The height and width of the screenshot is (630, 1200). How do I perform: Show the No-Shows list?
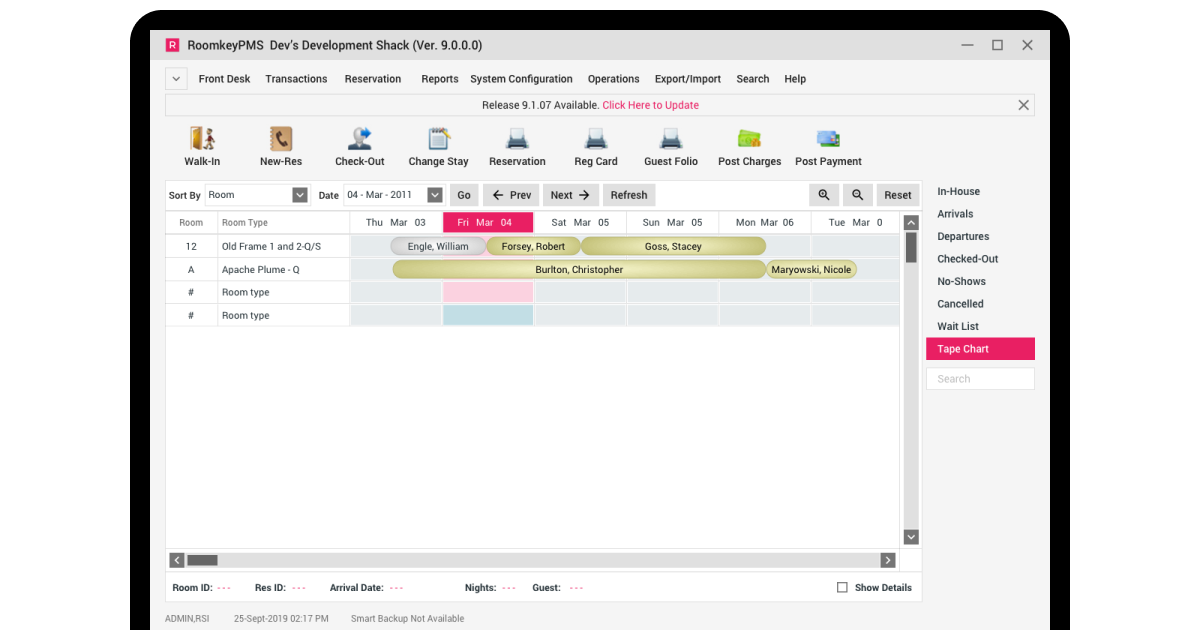pos(961,281)
